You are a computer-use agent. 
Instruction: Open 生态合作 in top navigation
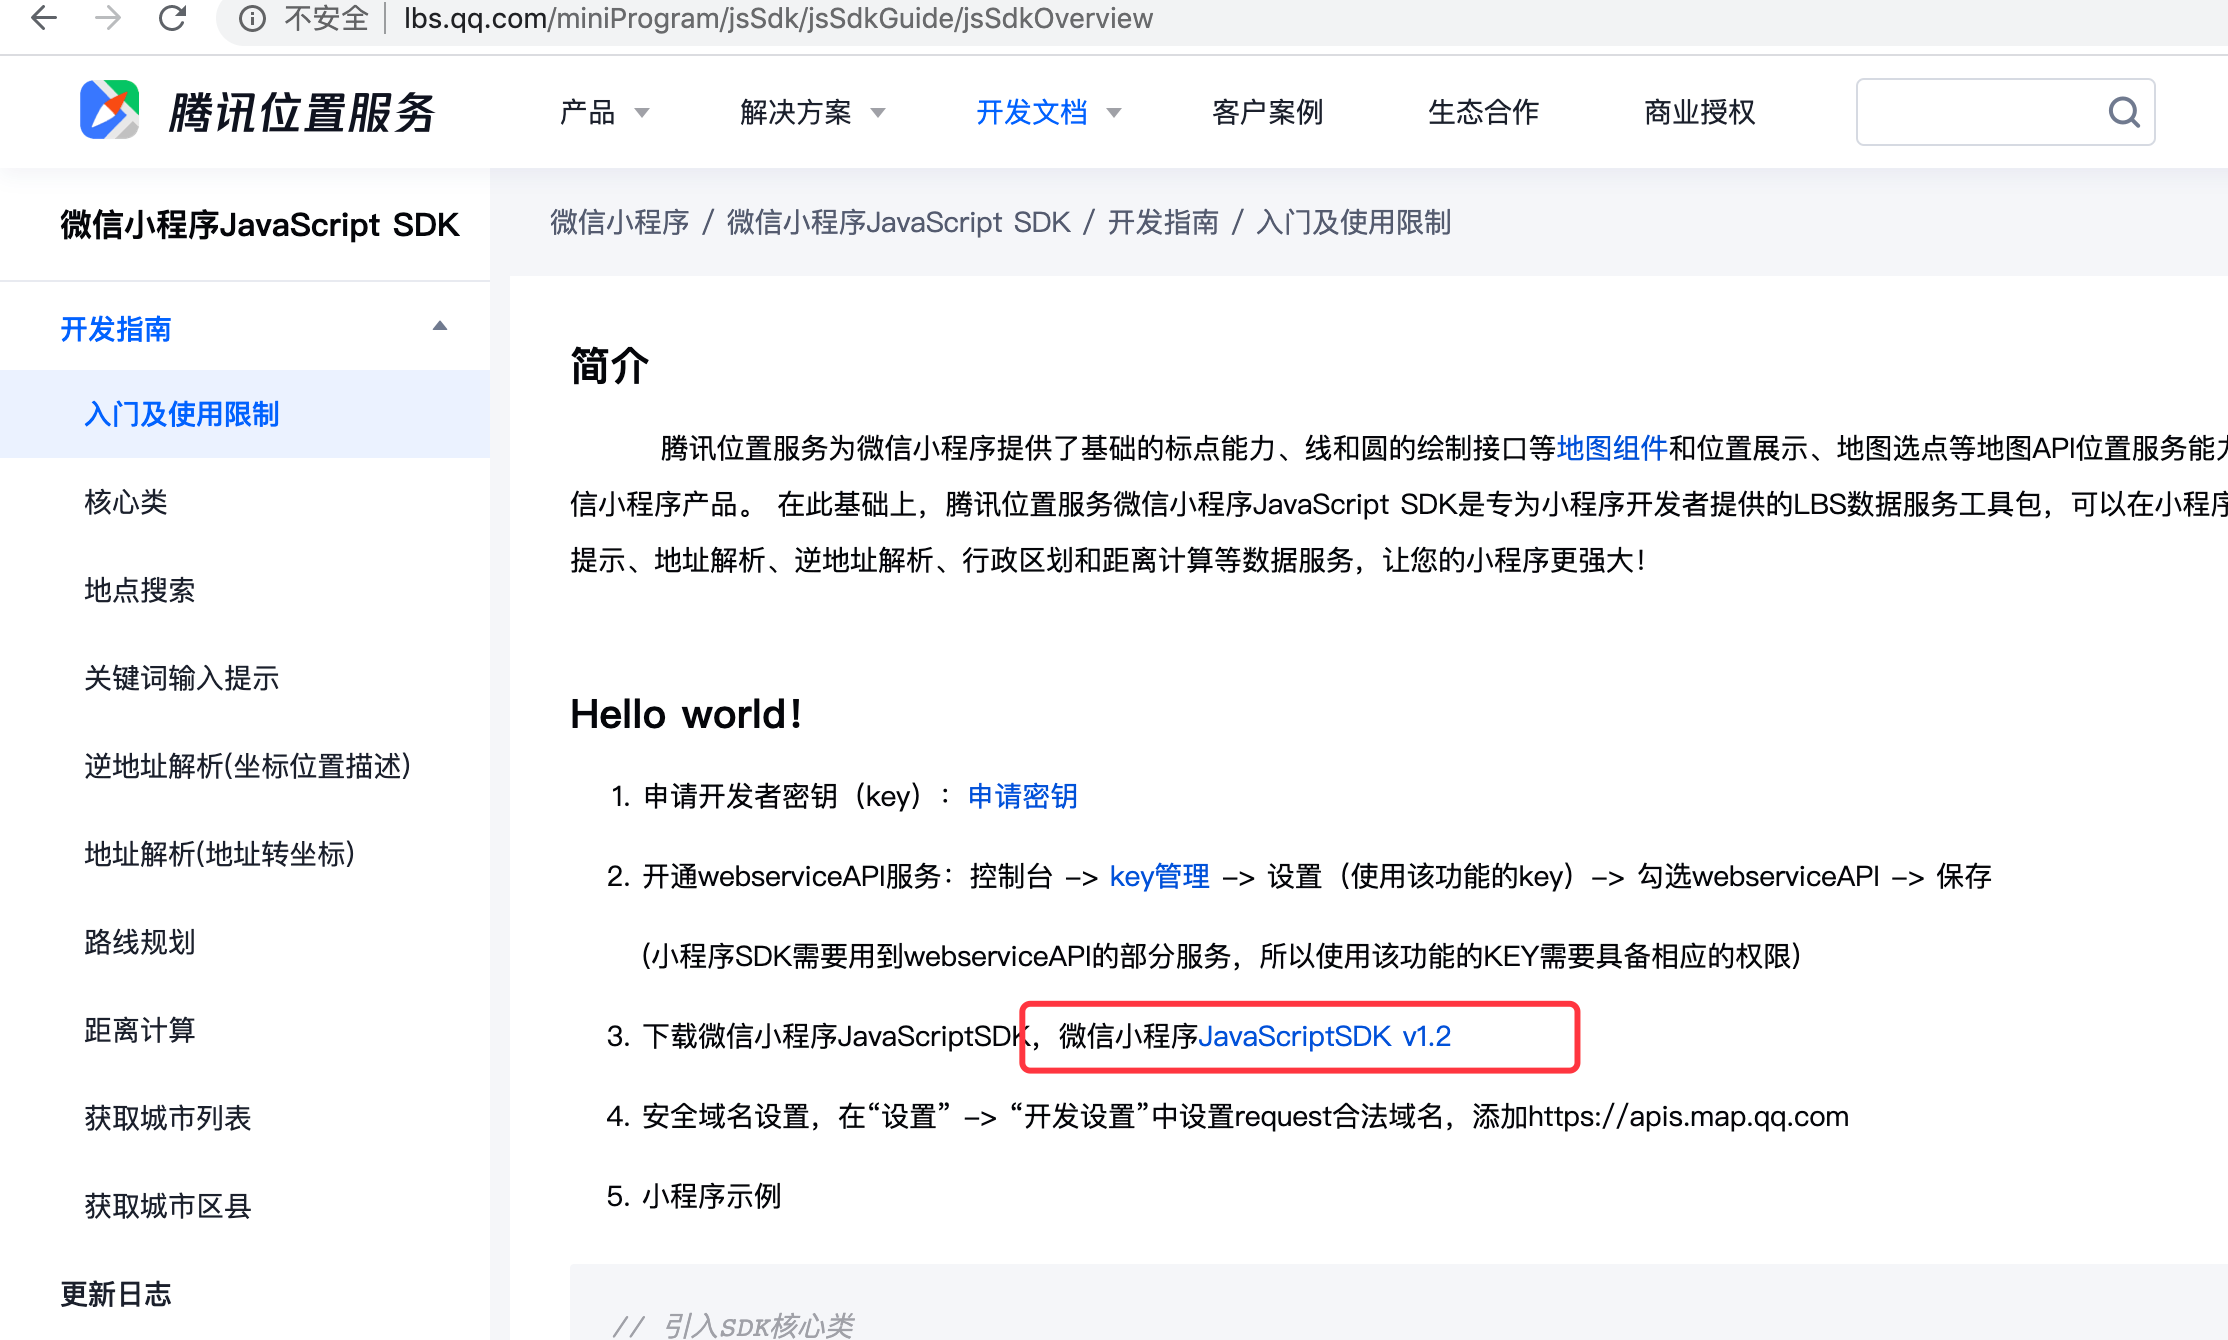(1483, 112)
